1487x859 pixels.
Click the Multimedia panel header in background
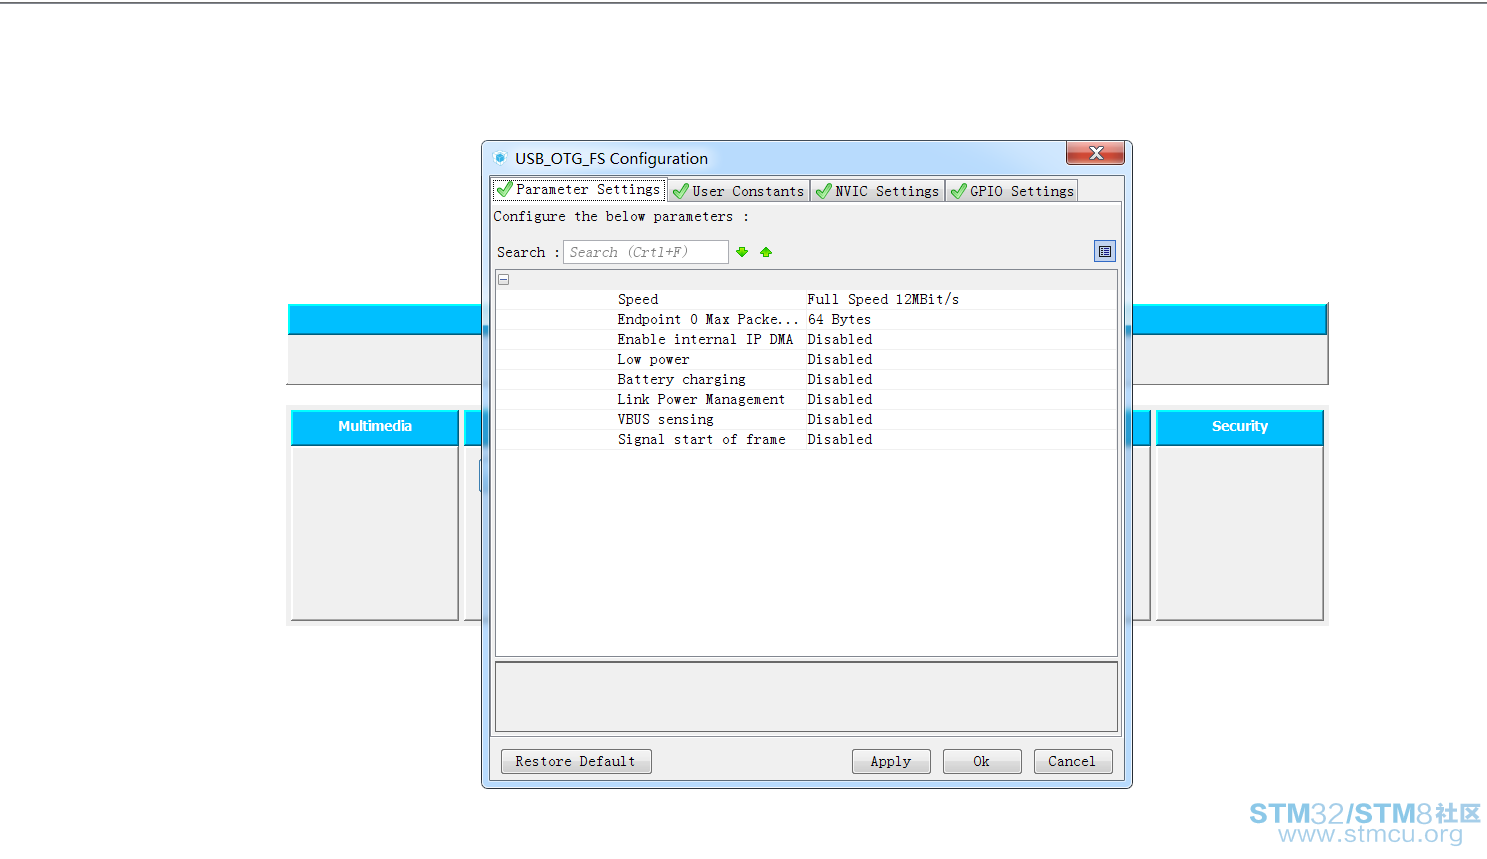coord(375,426)
